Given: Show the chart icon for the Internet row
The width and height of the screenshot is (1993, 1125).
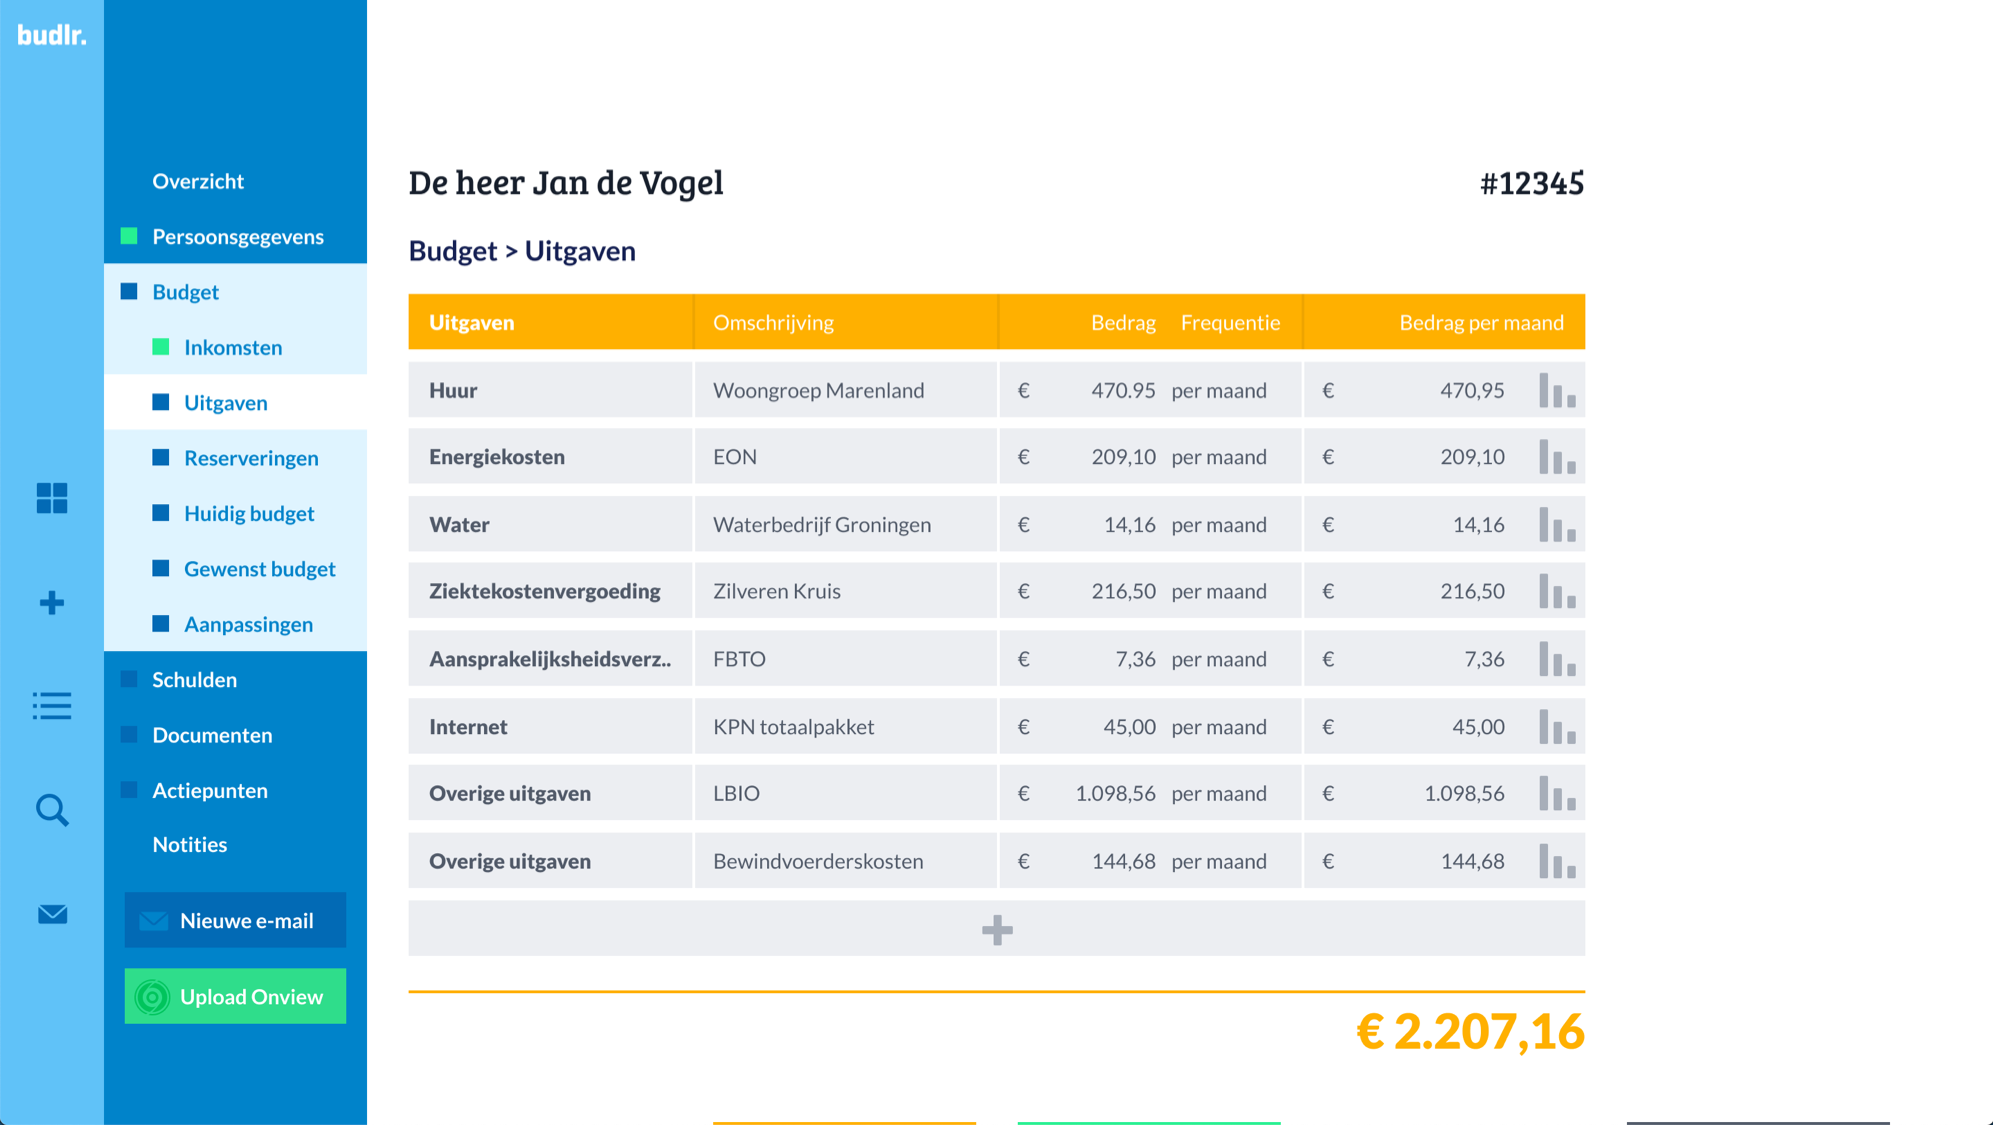Looking at the screenshot, I should pyautogui.click(x=1557, y=727).
